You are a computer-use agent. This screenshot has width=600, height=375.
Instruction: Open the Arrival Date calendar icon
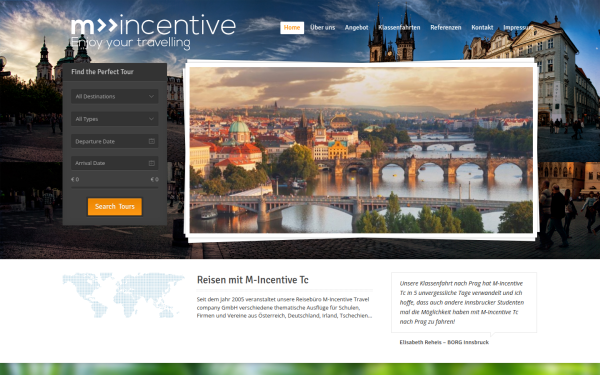pyautogui.click(x=152, y=163)
